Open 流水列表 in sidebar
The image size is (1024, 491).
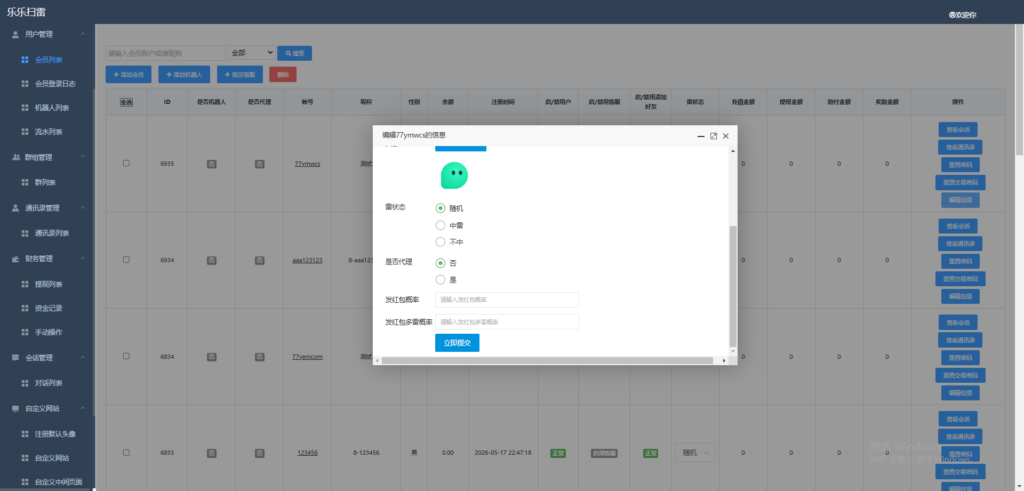click(x=49, y=132)
